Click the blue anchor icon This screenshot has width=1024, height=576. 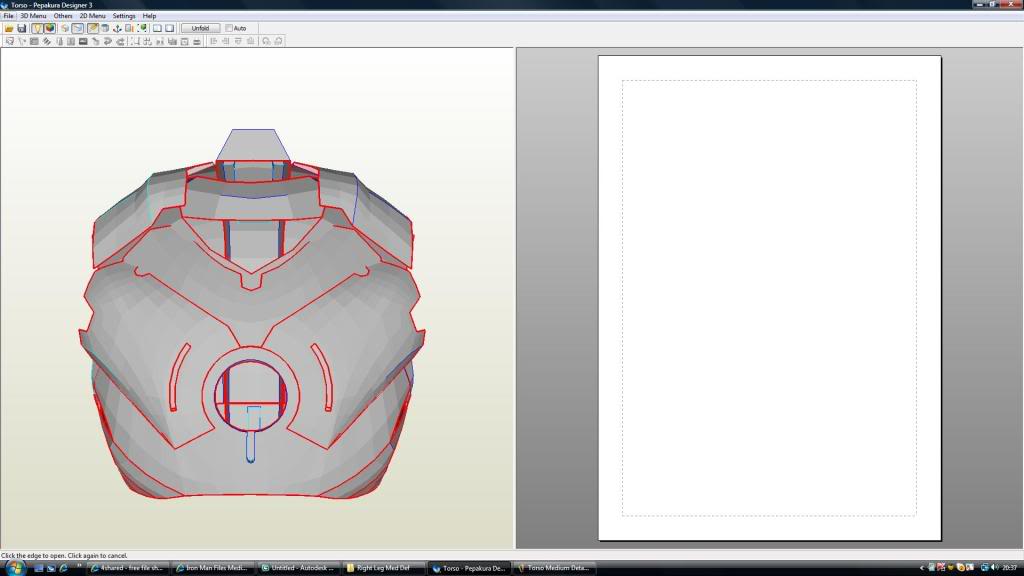click(x=117, y=28)
